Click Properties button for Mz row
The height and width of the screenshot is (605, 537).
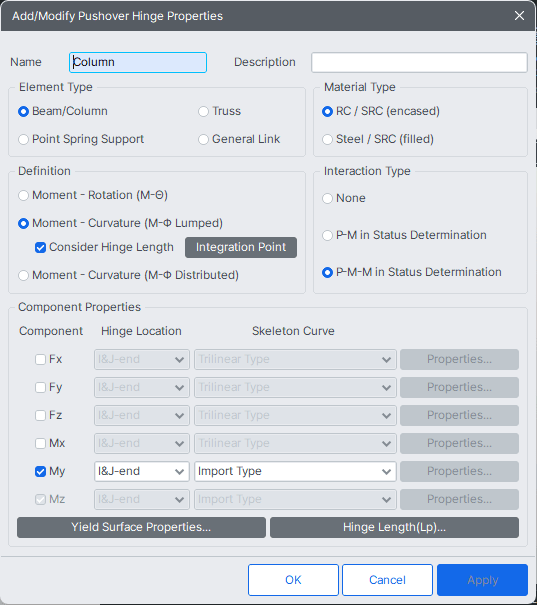coord(459,500)
